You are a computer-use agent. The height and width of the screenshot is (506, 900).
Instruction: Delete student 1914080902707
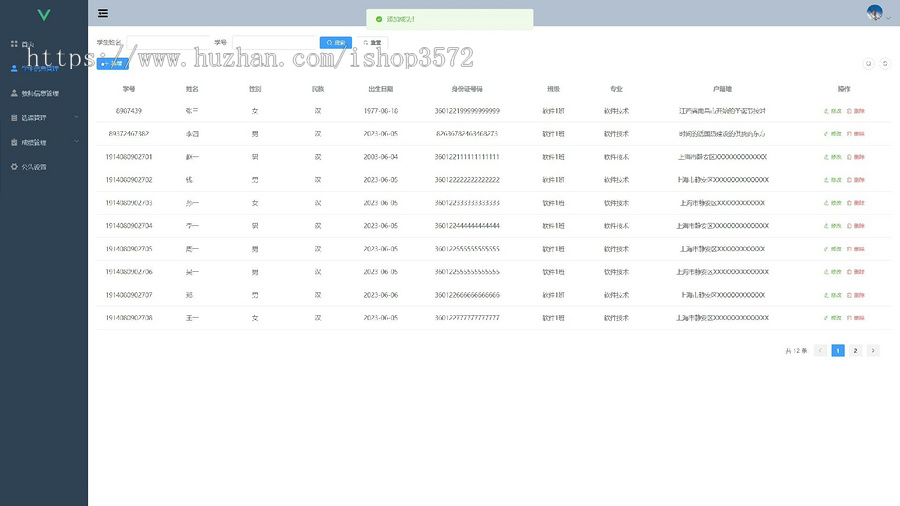coord(856,295)
